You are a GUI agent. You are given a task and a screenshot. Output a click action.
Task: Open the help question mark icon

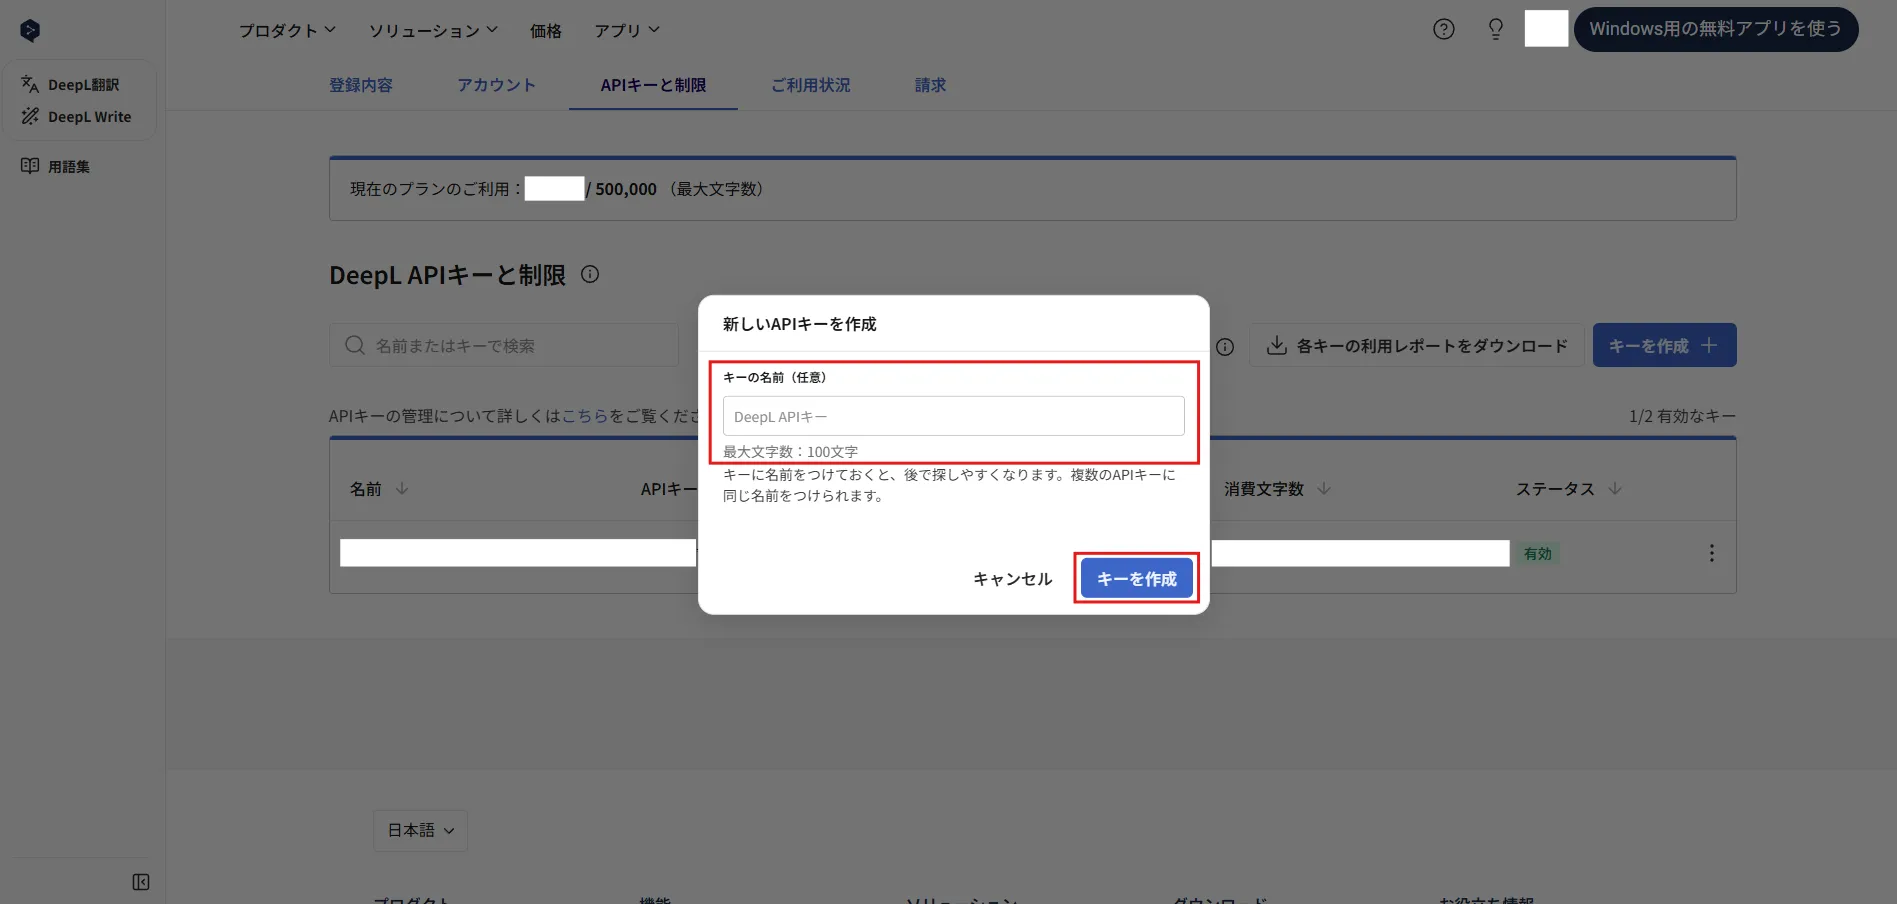click(x=1444, y=29)
